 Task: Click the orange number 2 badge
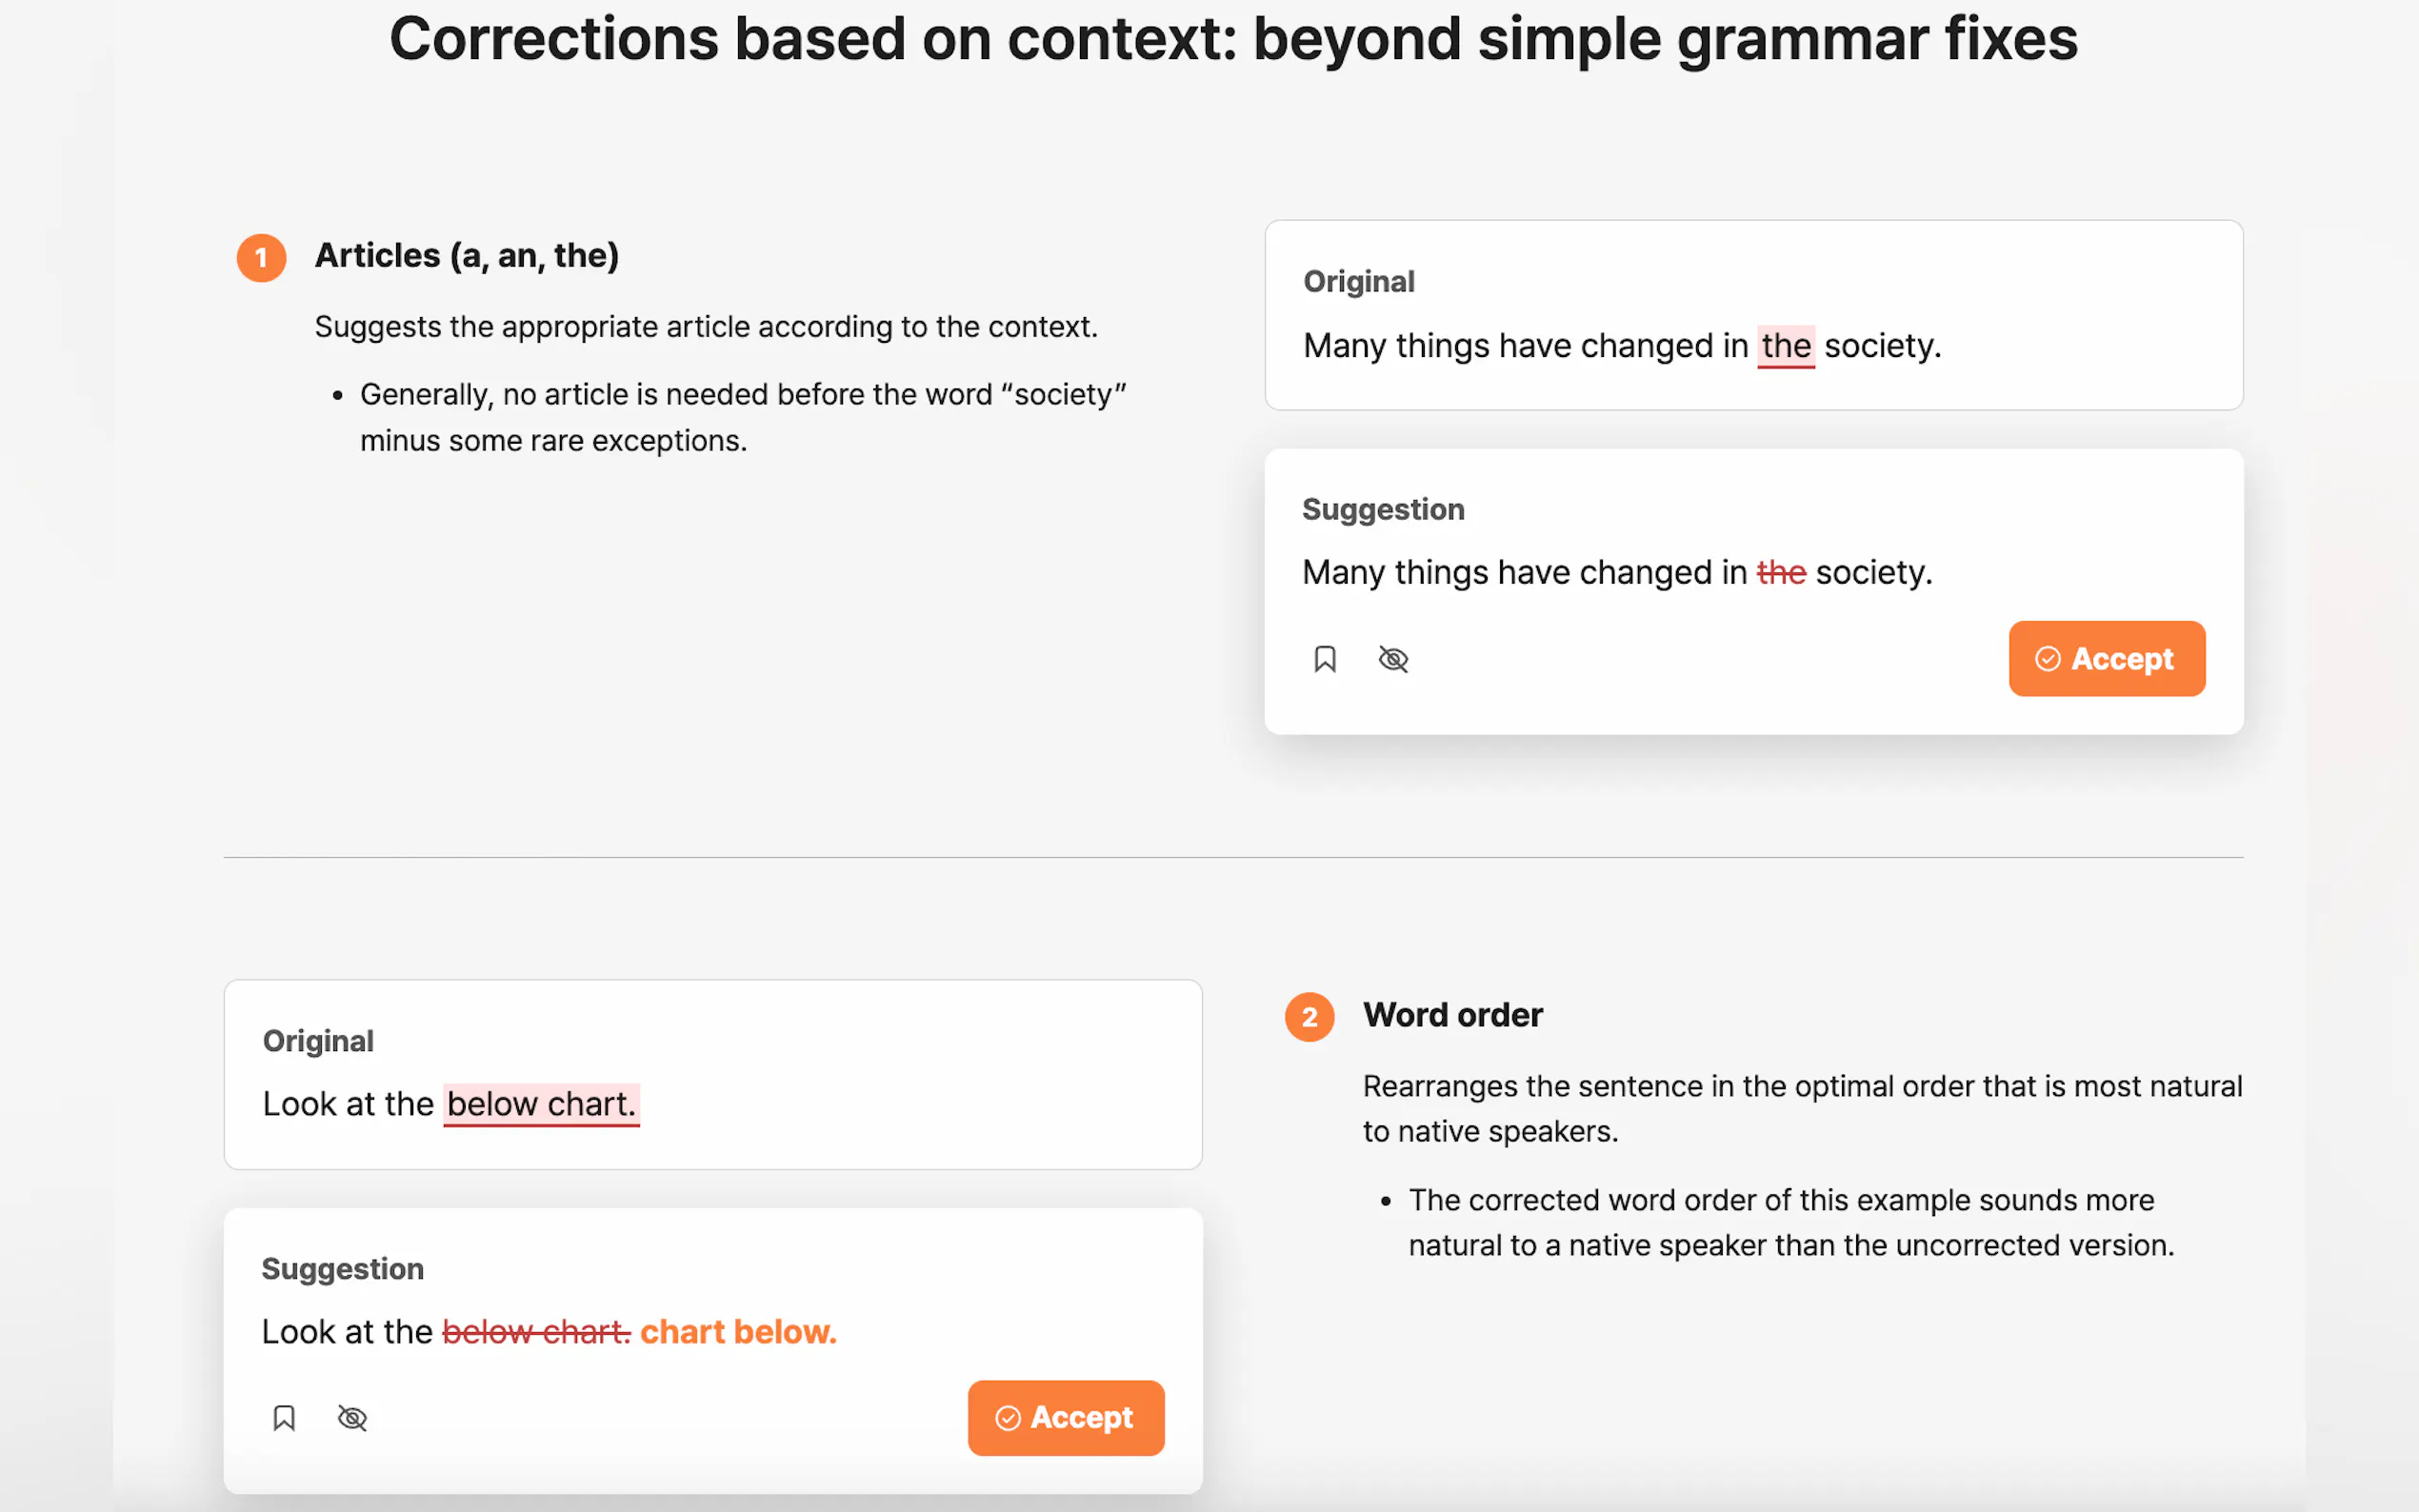point(1309,1017)
